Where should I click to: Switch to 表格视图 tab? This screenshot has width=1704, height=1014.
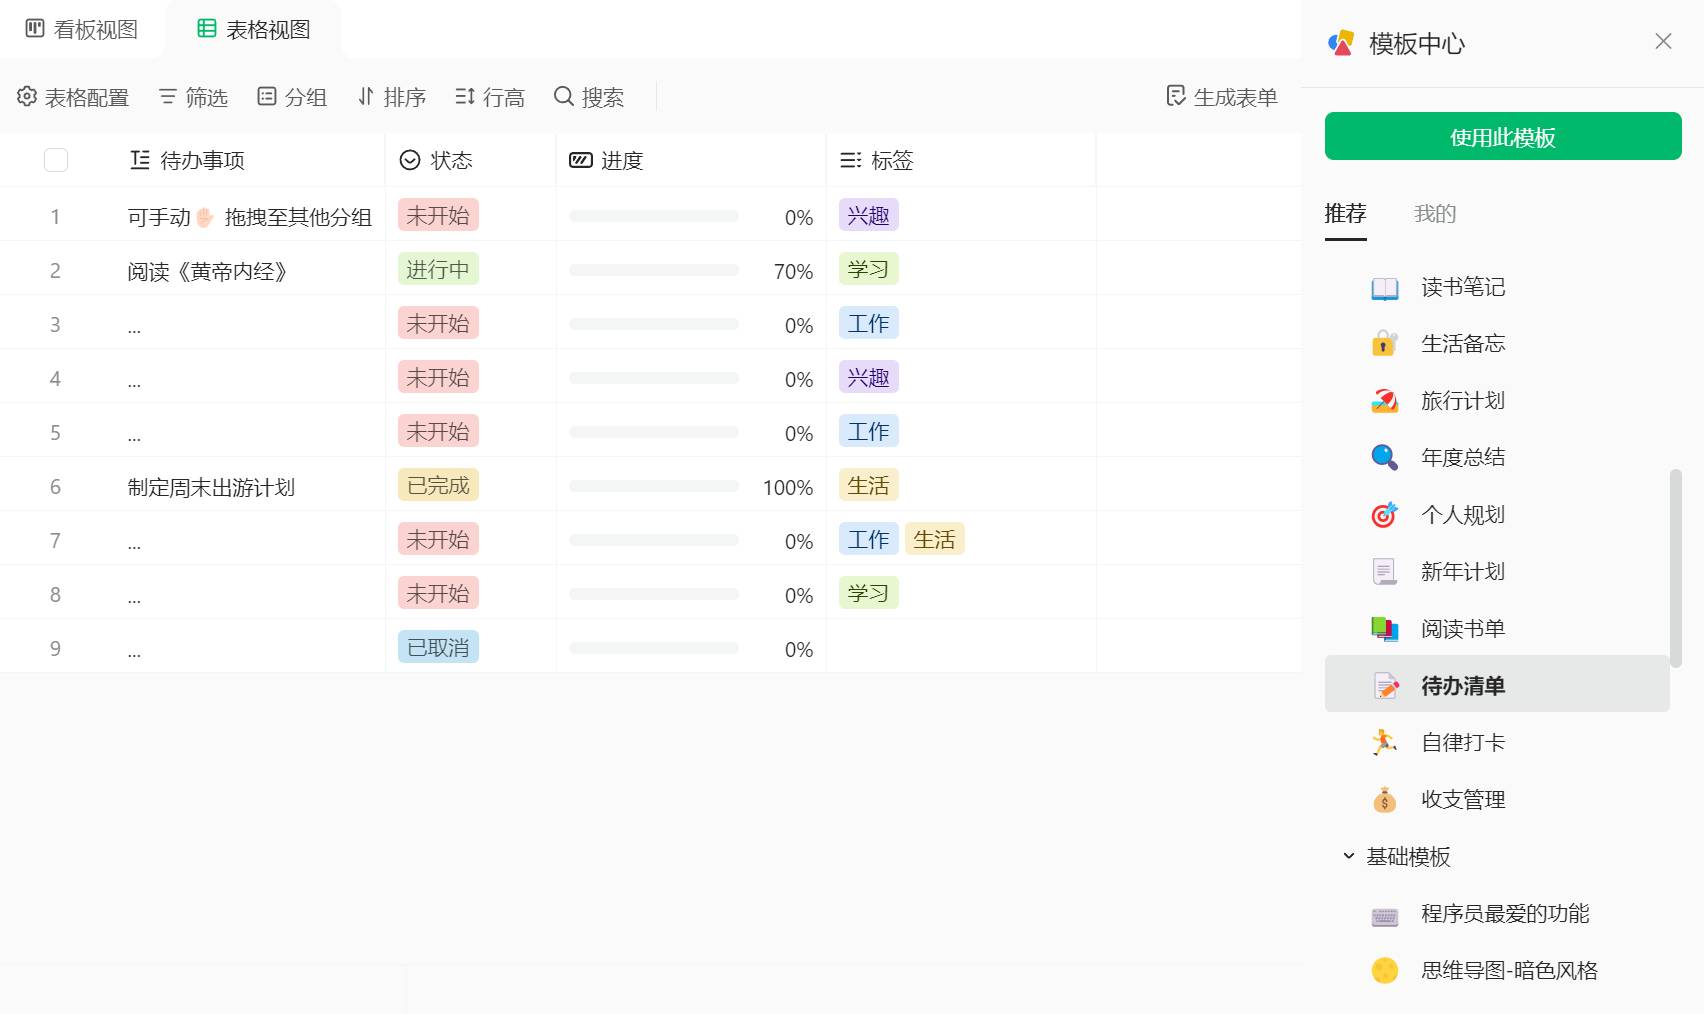pos(254,29)
